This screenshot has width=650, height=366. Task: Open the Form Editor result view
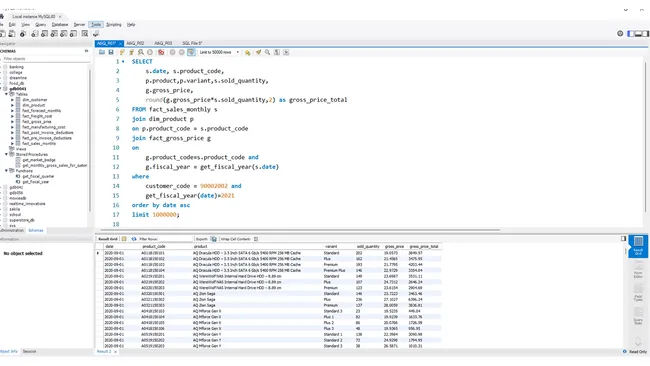(x=638, y=268)
